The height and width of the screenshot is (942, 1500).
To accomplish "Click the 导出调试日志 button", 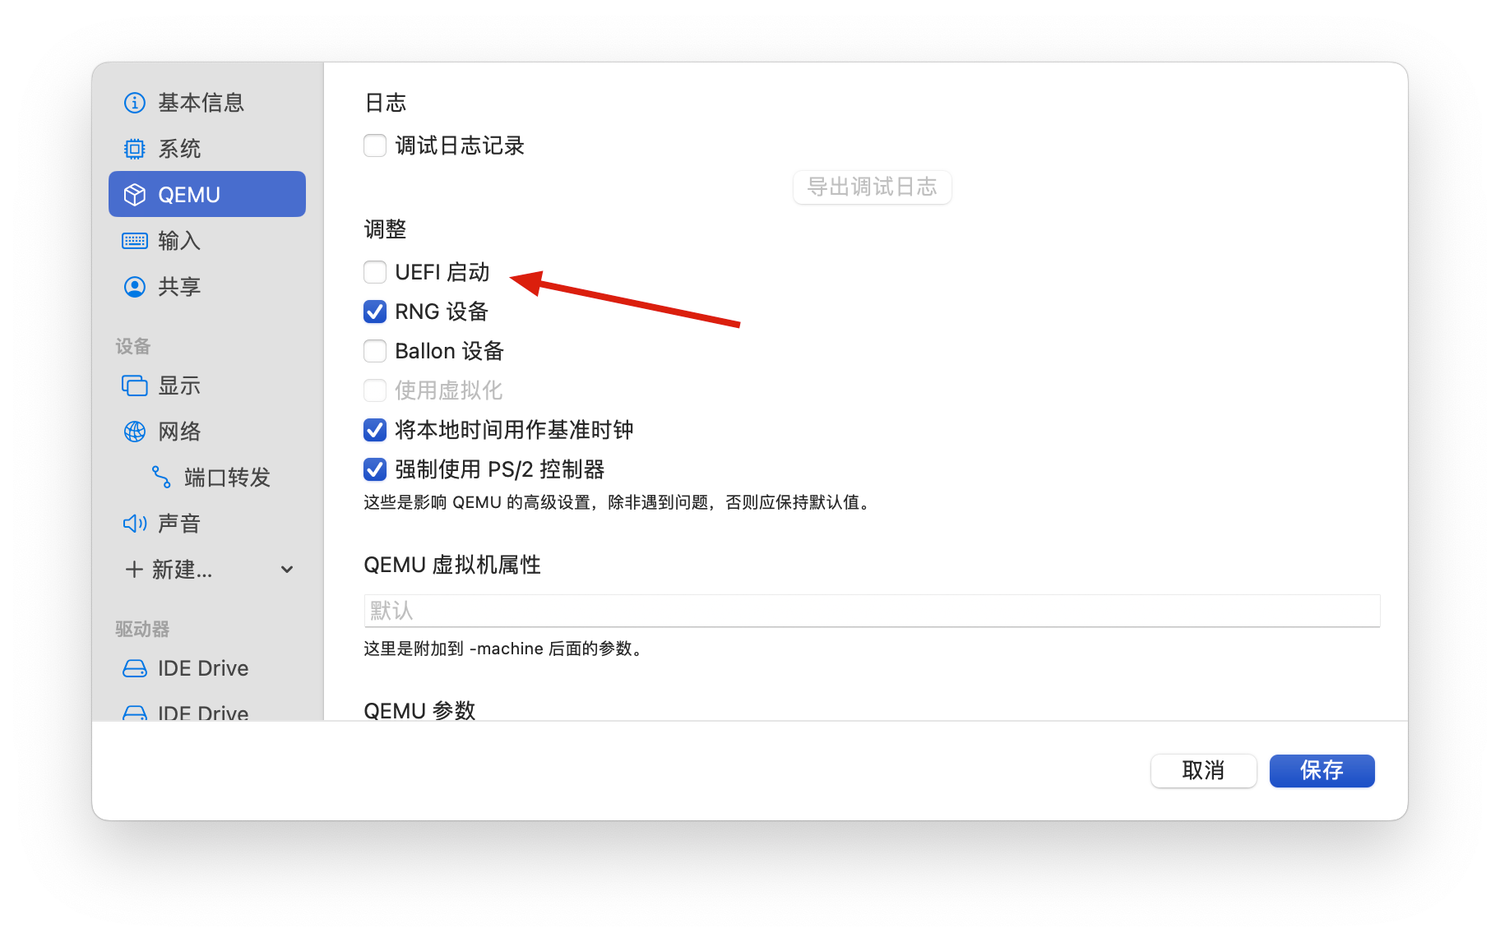I will (x=872, y=187).
